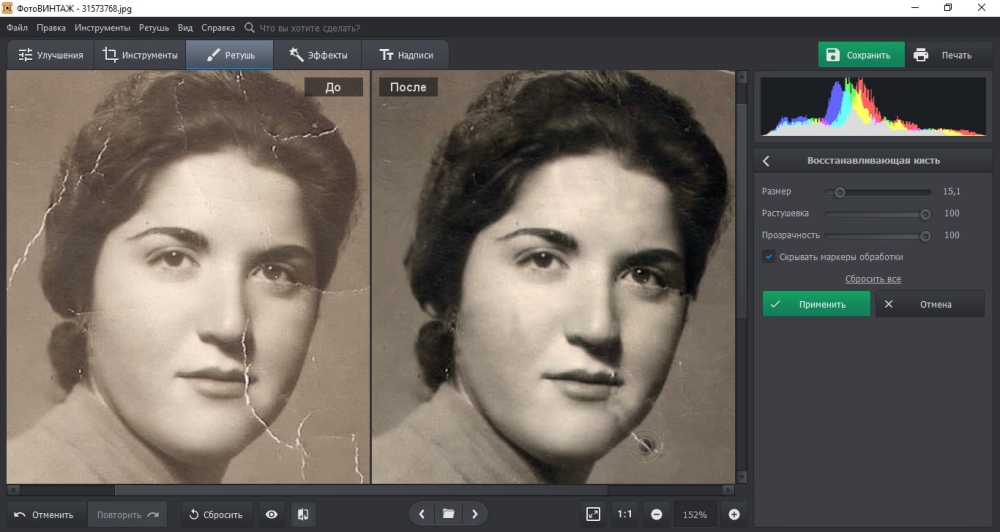The height and width of the screenshot is (532, 1000).
Task: Set zoom to 1:1
Action: coord(625,514)
